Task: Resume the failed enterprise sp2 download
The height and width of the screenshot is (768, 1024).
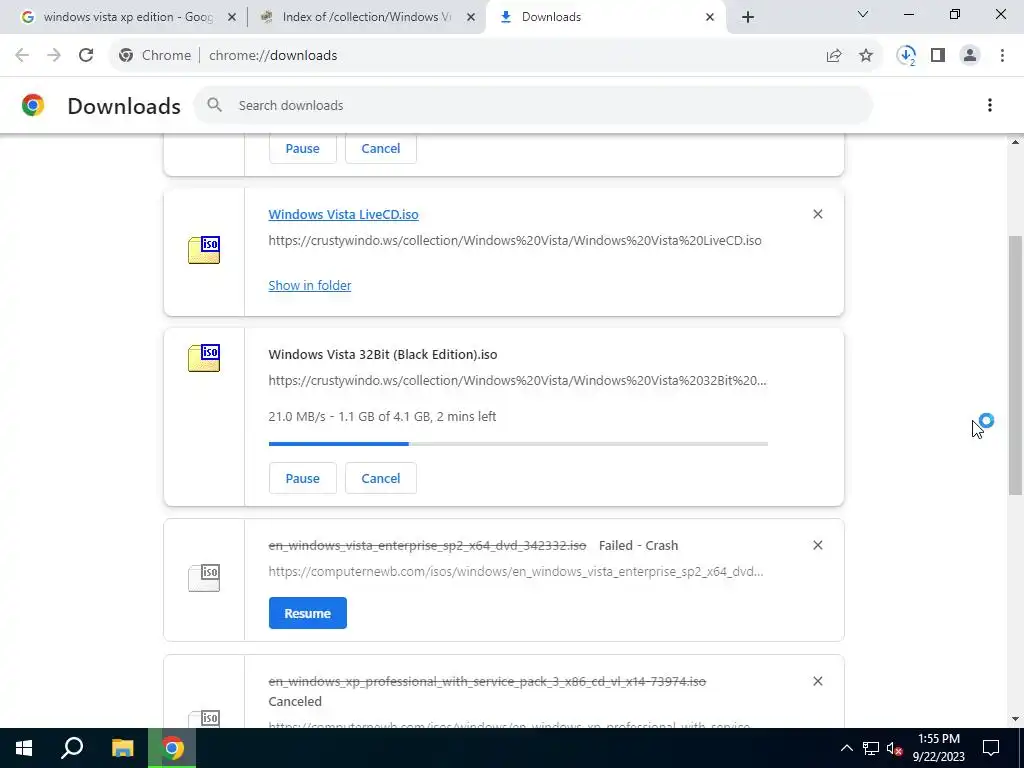Action: click(308, 613)
